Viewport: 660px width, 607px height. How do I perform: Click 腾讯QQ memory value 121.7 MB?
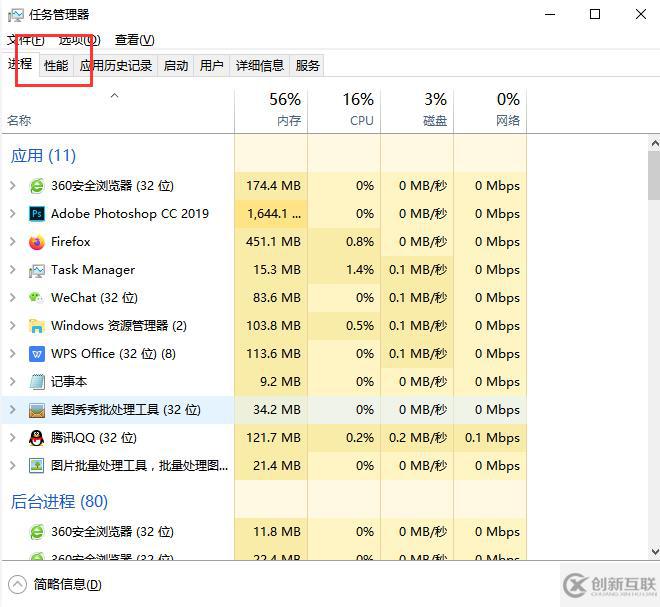(273, 438)
